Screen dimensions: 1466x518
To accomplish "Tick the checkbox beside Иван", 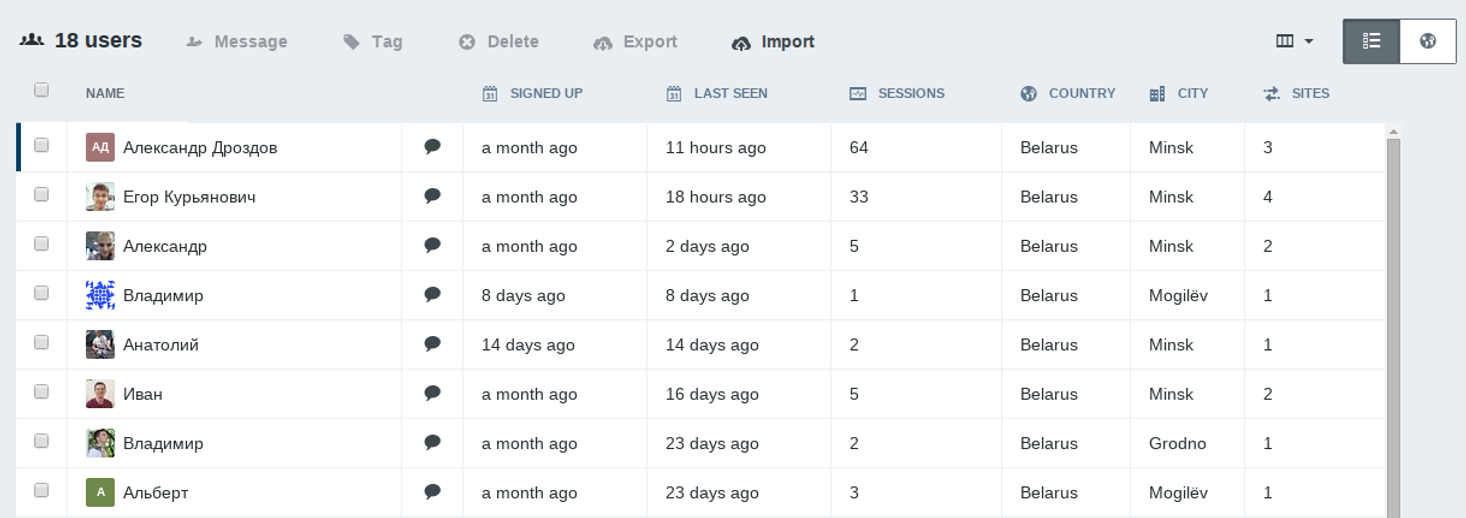I will click(41, 392).
